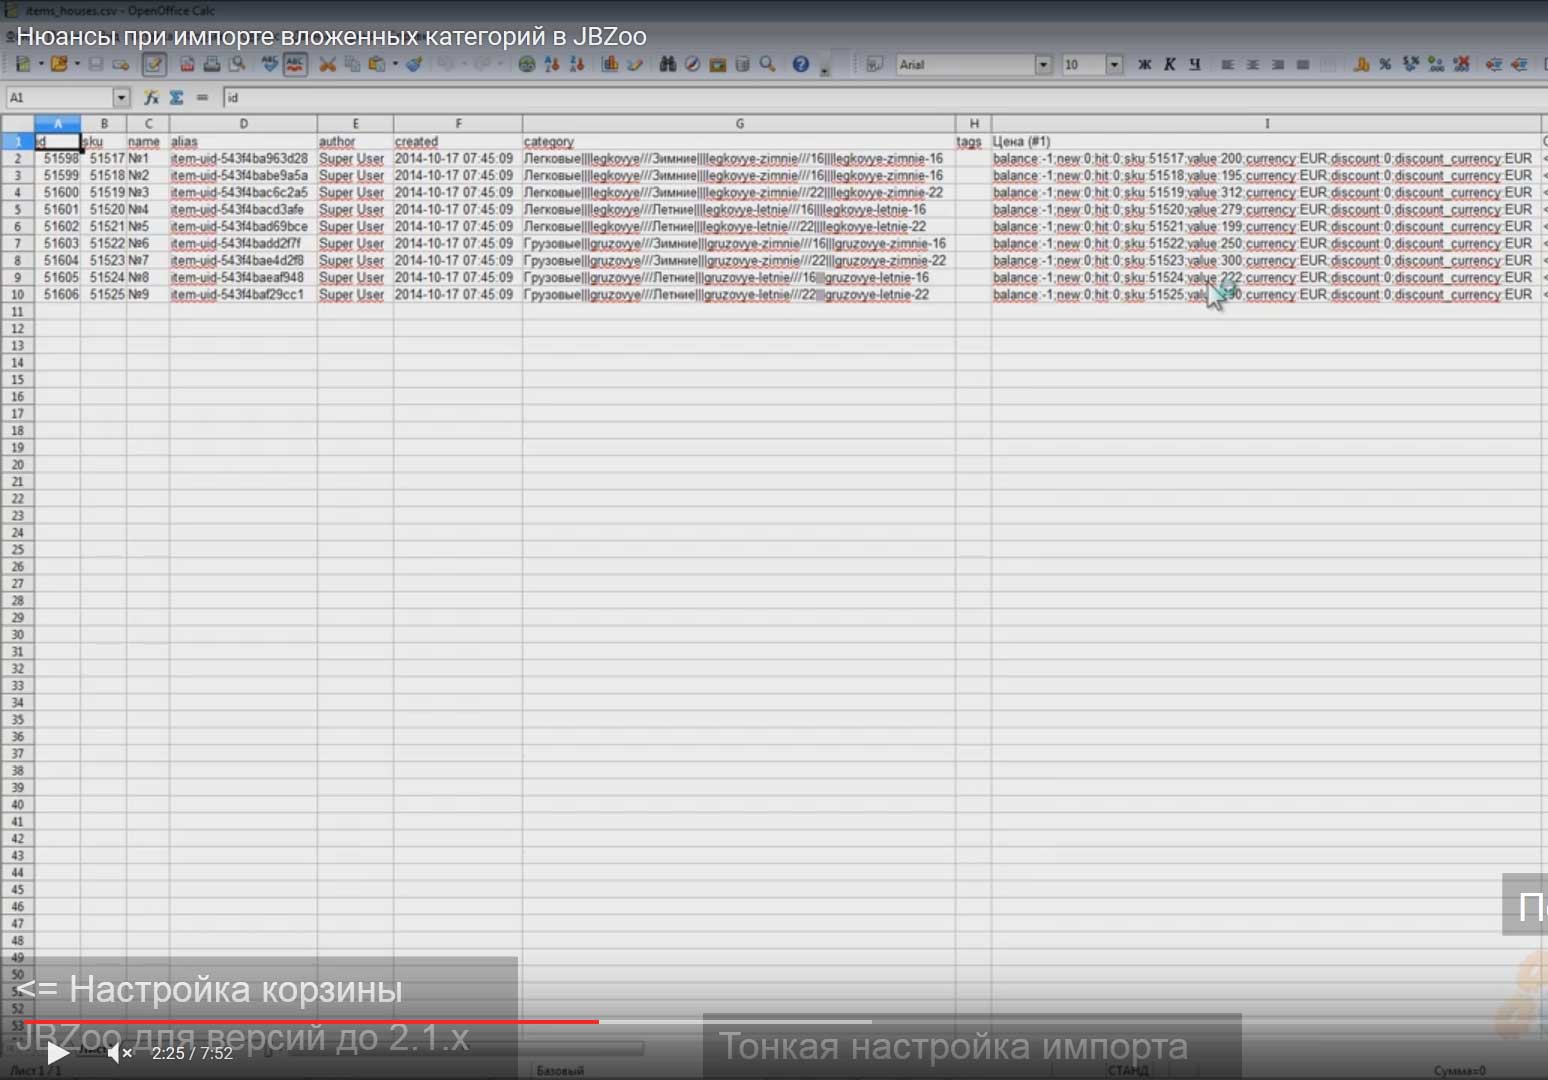
Task: Open the New document dropdown arrow
Action: [x=40, y=64]
